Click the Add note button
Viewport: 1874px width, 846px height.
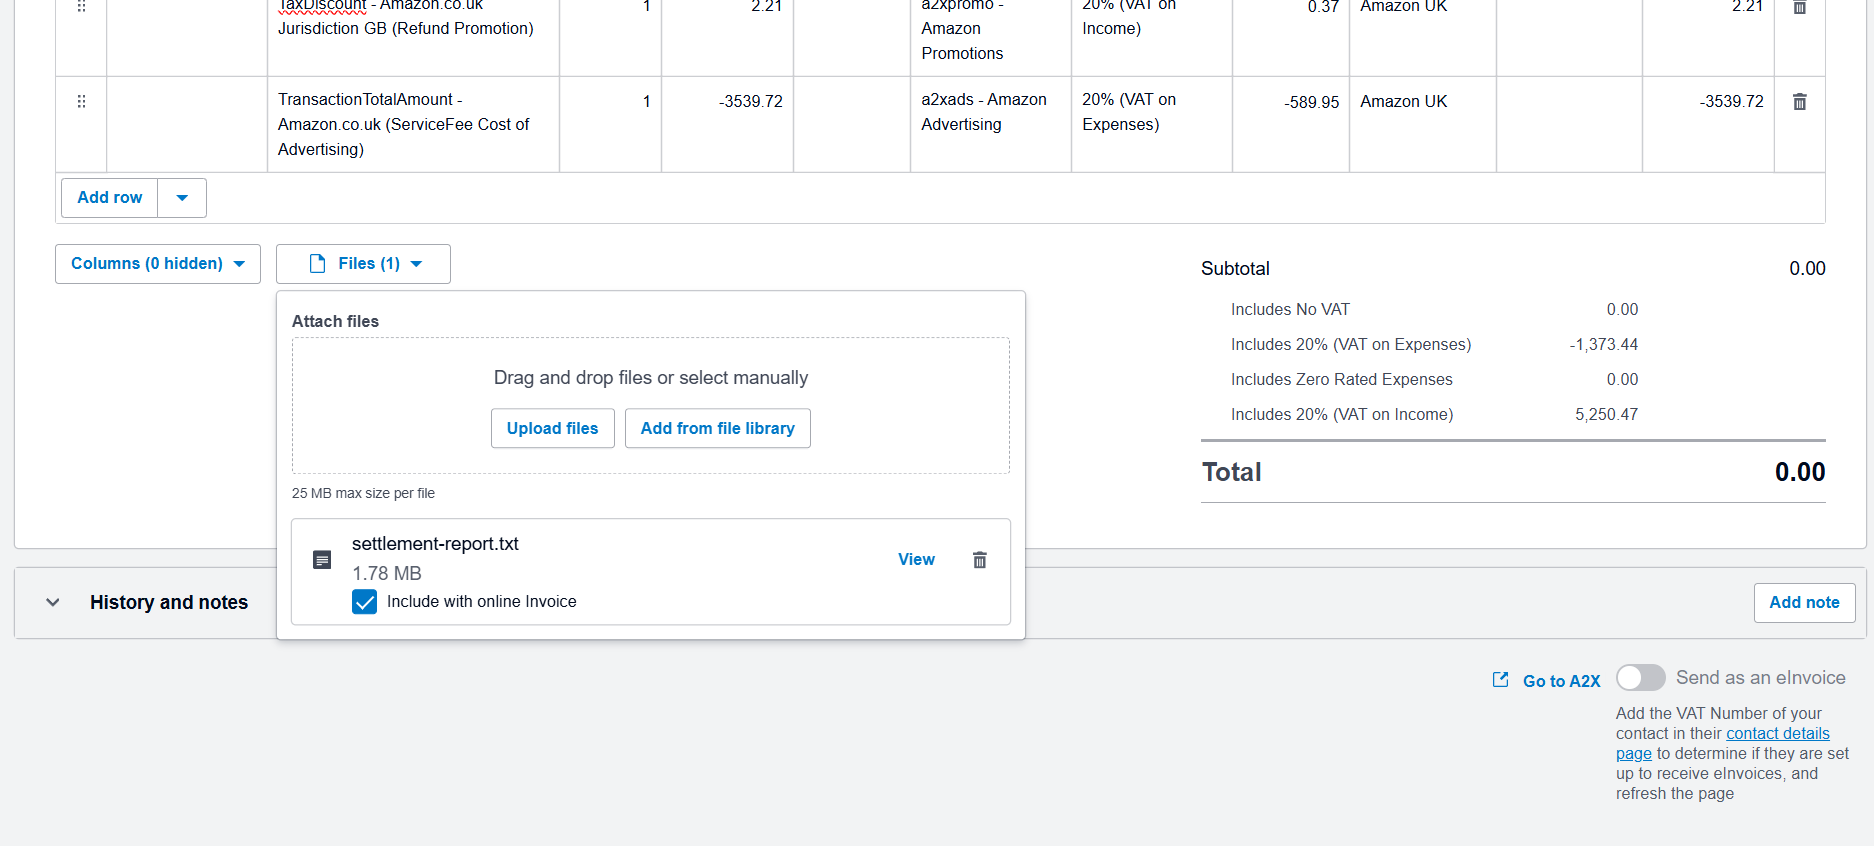(x=1804, y=602)
